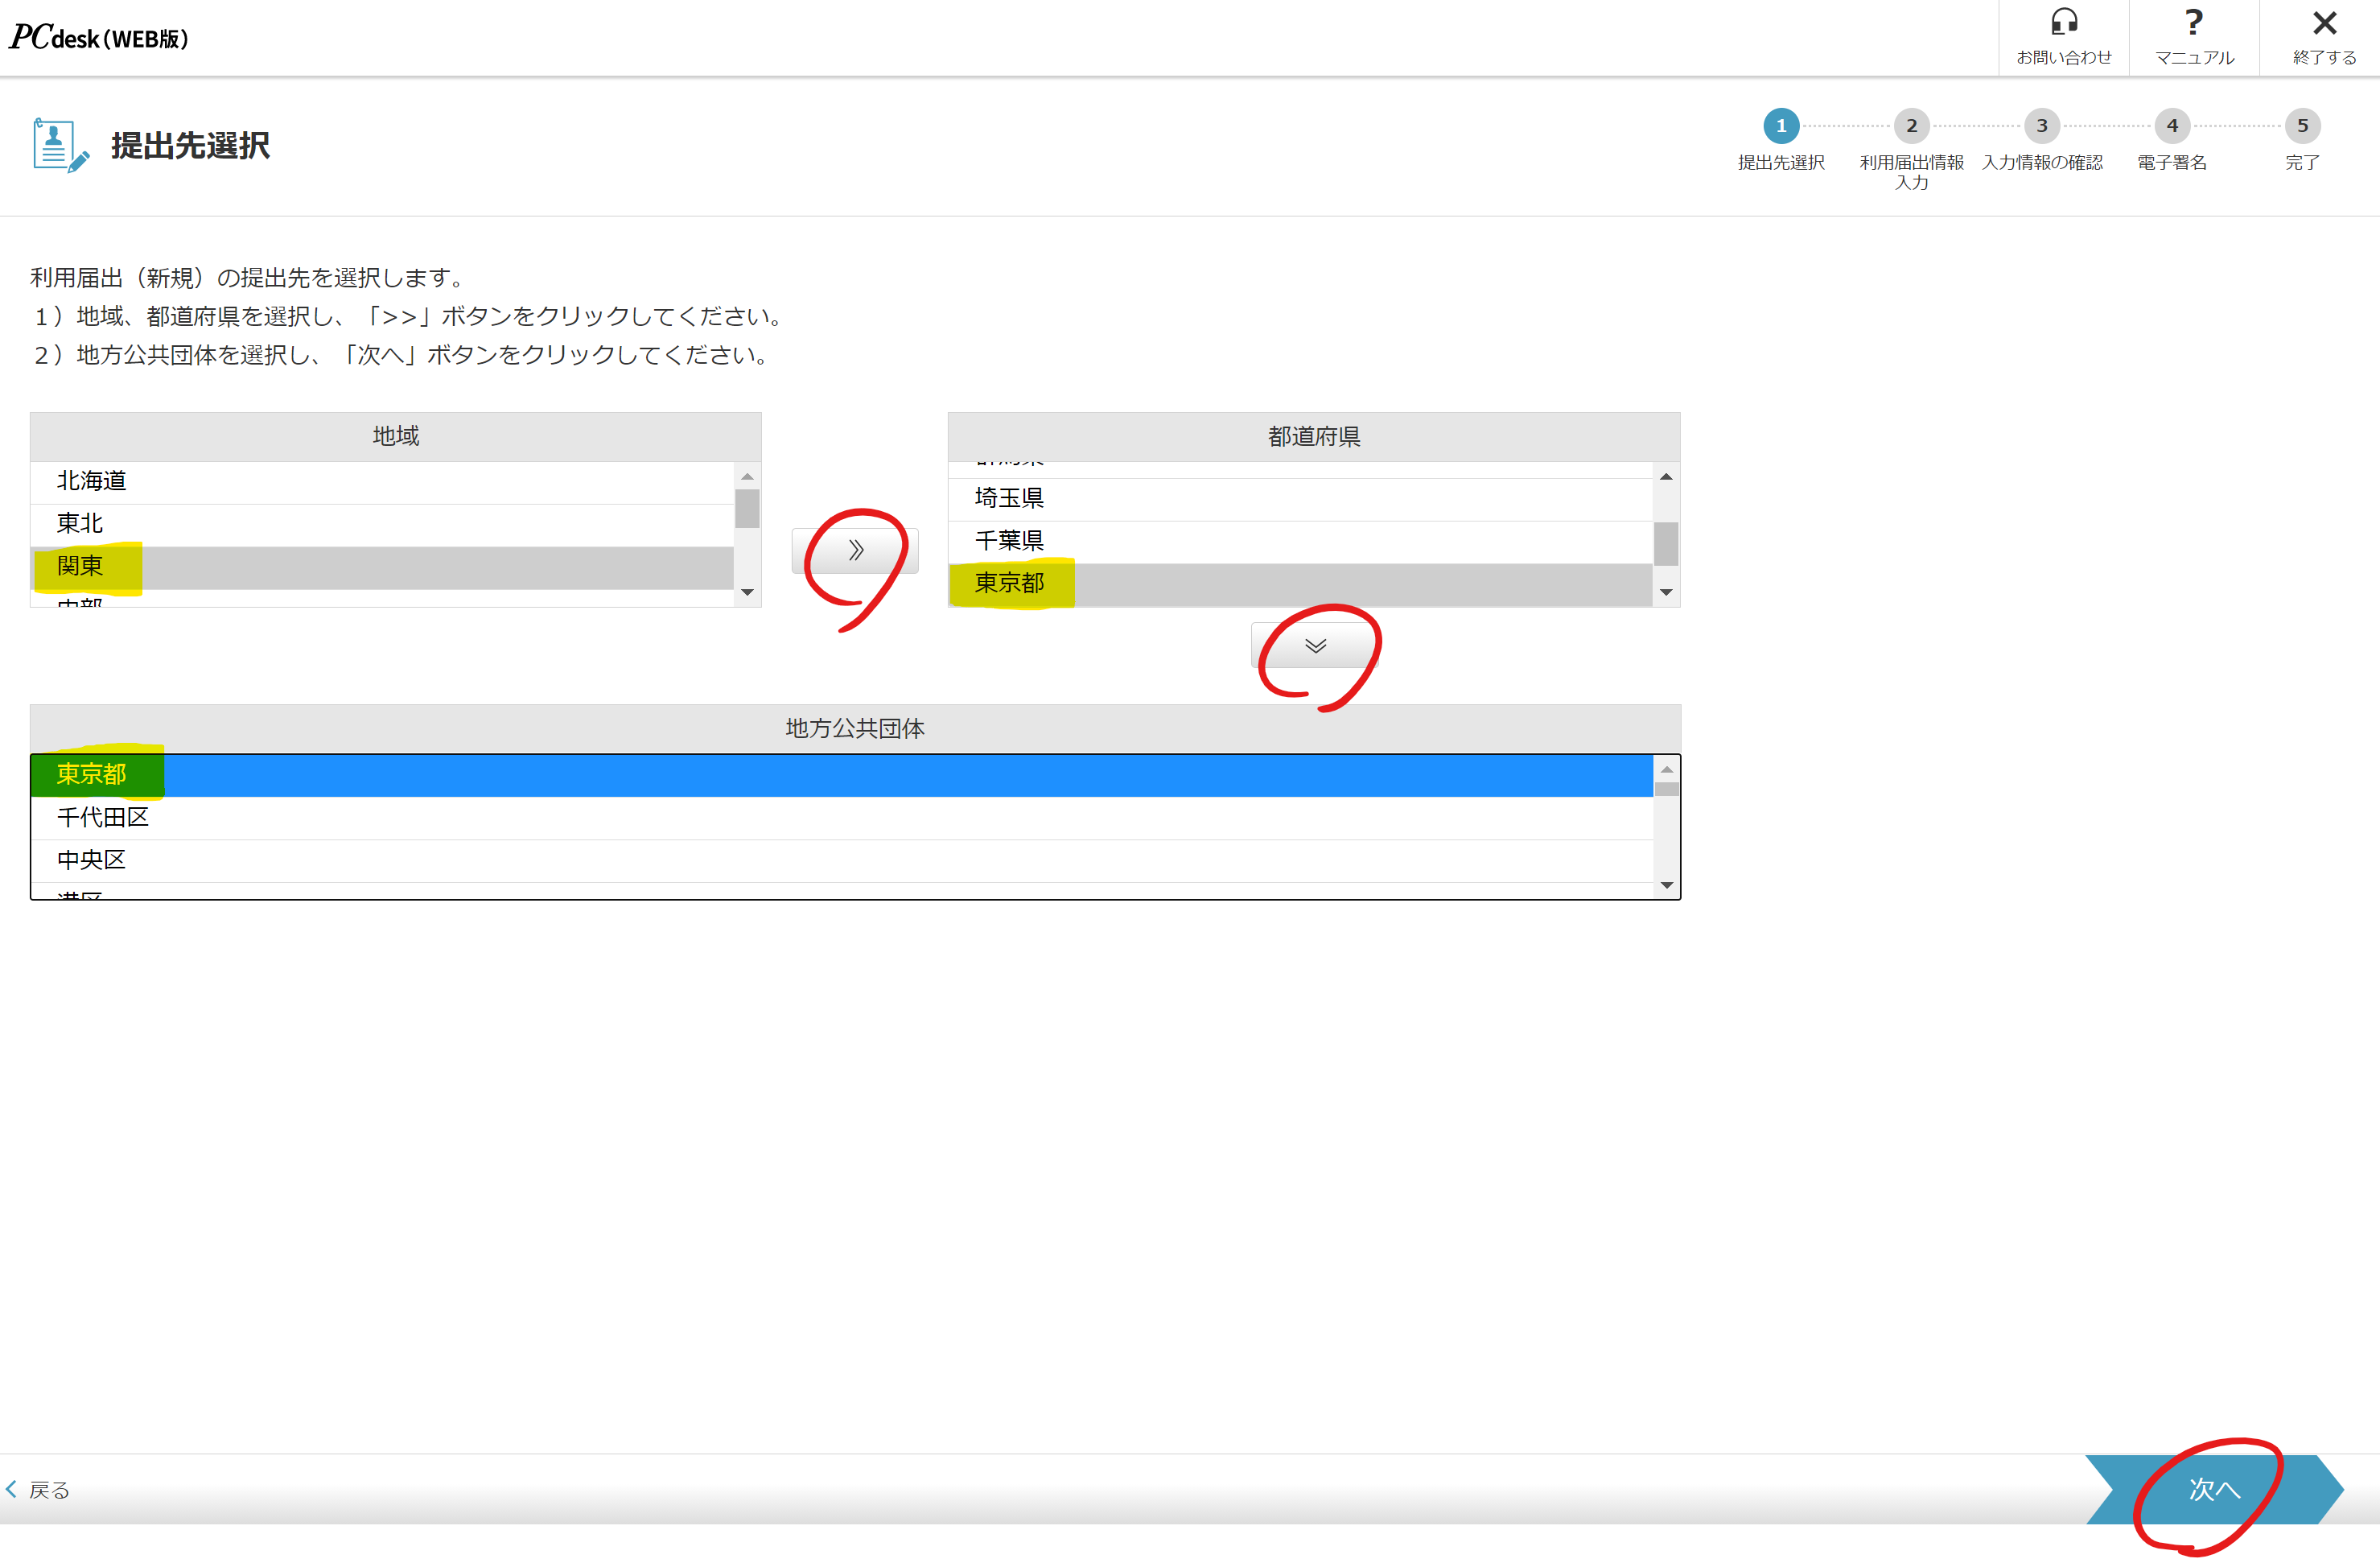Image resolution: width=2380 pixels, height=1563 pixels.
Task: Select 東京都 in the 地方公共団体 list
Action: point(842,775)
